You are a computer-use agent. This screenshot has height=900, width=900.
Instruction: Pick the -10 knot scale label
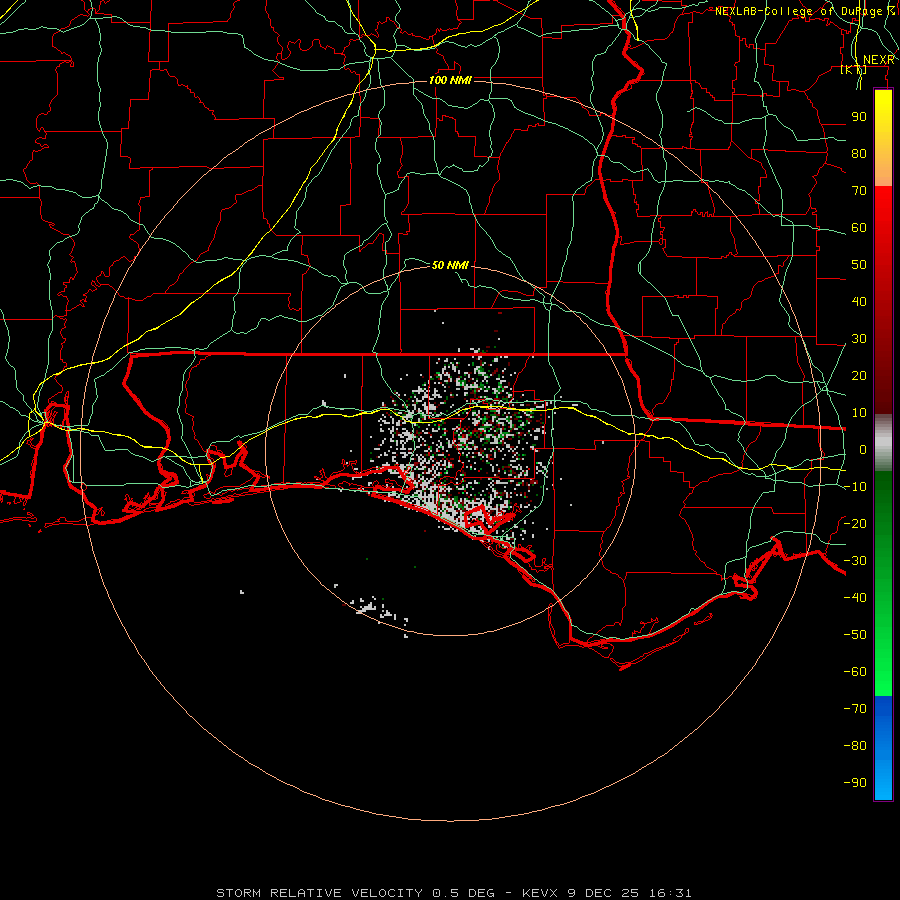[855, 487]
